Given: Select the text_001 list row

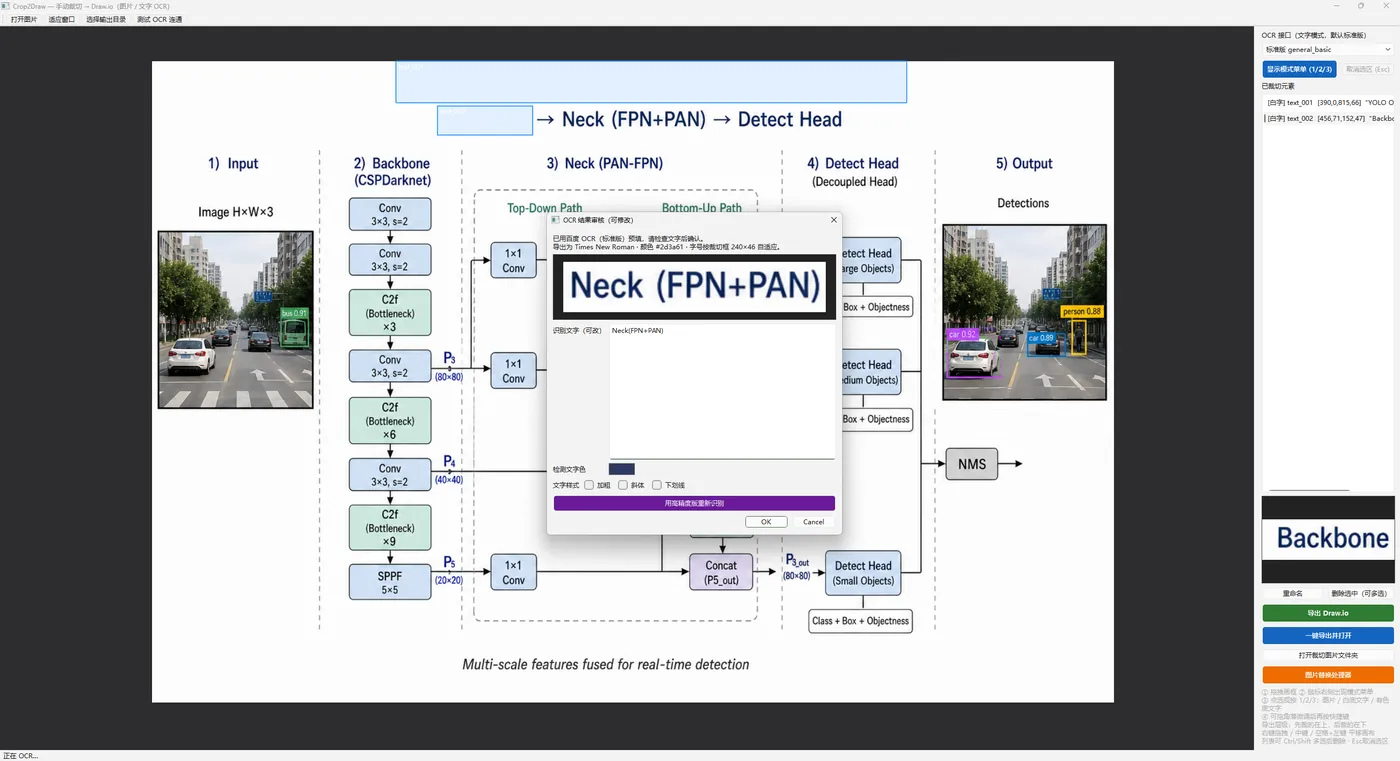Looking at the screenshot, I should (1328, 102).
